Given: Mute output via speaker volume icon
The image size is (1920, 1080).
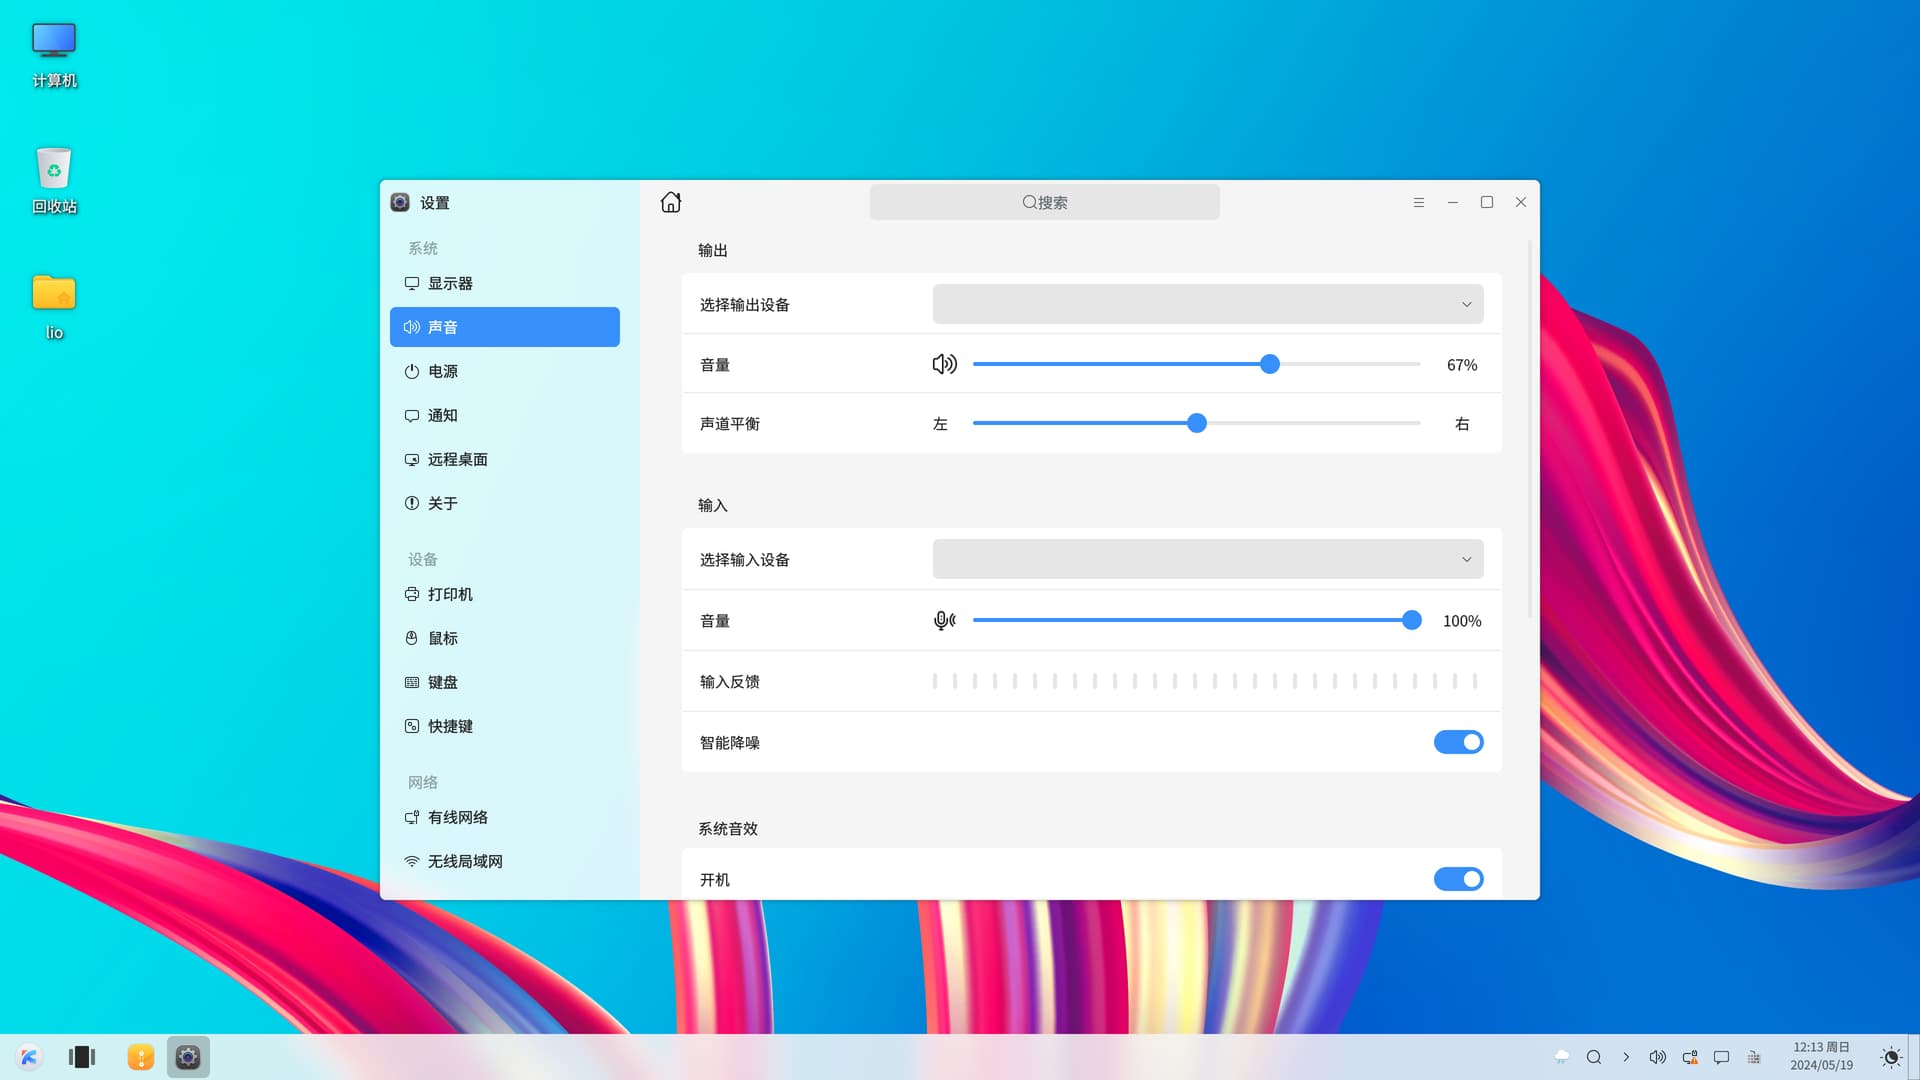Looking at the screenshot, I should point(944,364).
